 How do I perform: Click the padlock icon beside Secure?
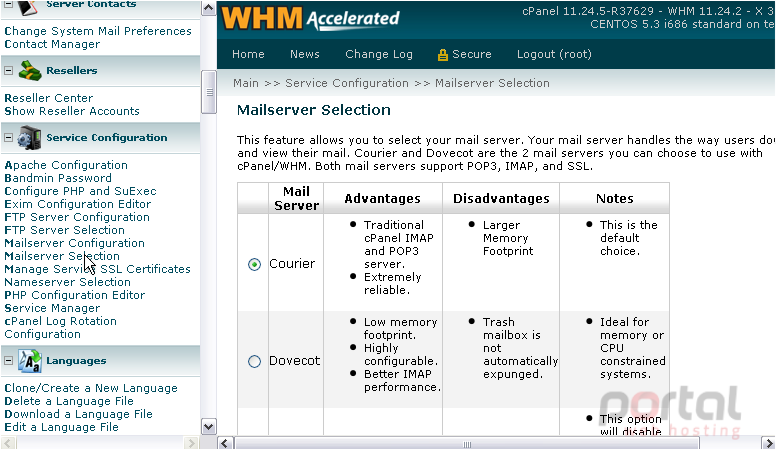[442, 54]
